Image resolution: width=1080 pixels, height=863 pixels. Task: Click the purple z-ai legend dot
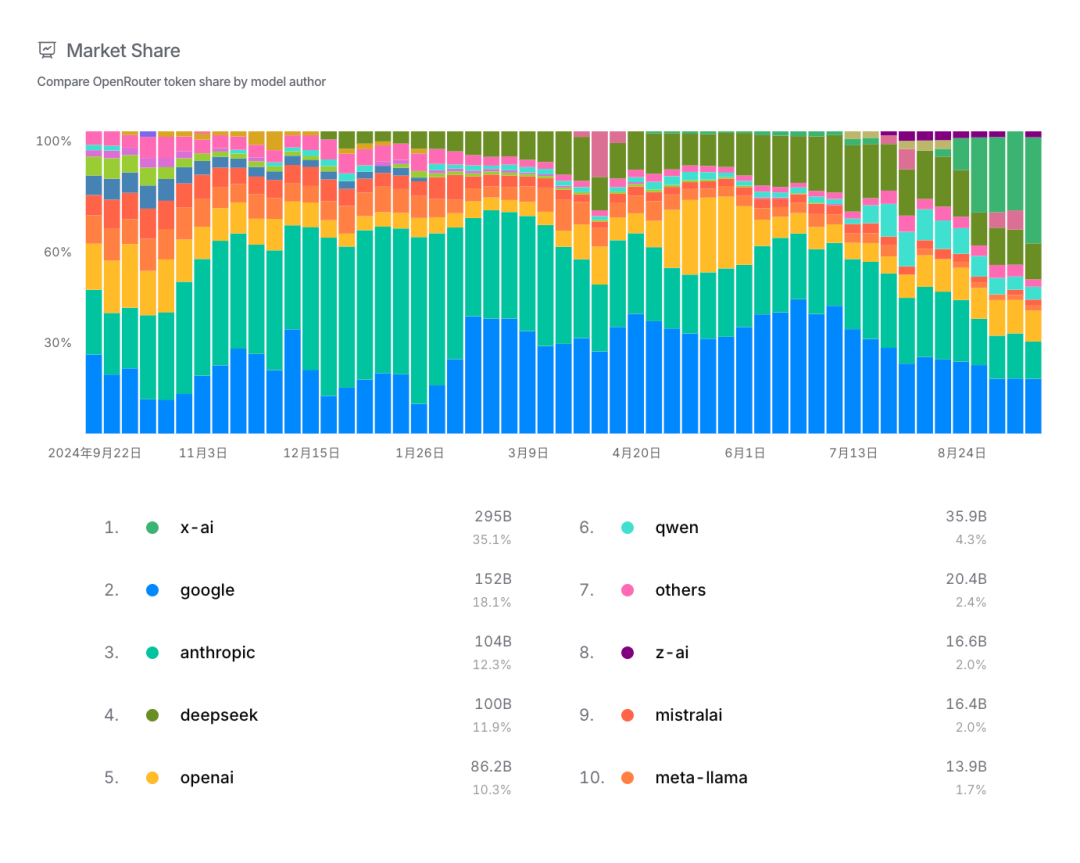click(x=627, y=653)
